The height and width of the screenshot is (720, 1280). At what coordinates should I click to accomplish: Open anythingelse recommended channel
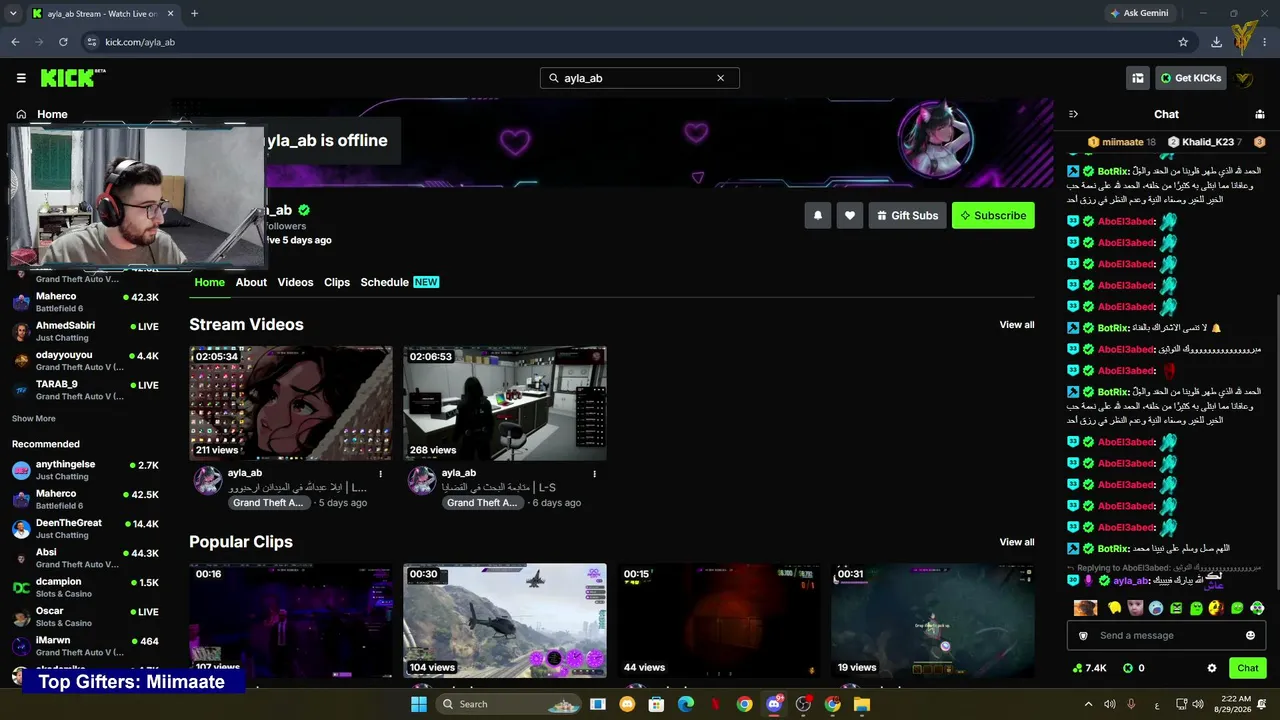[x=86, y=470]
